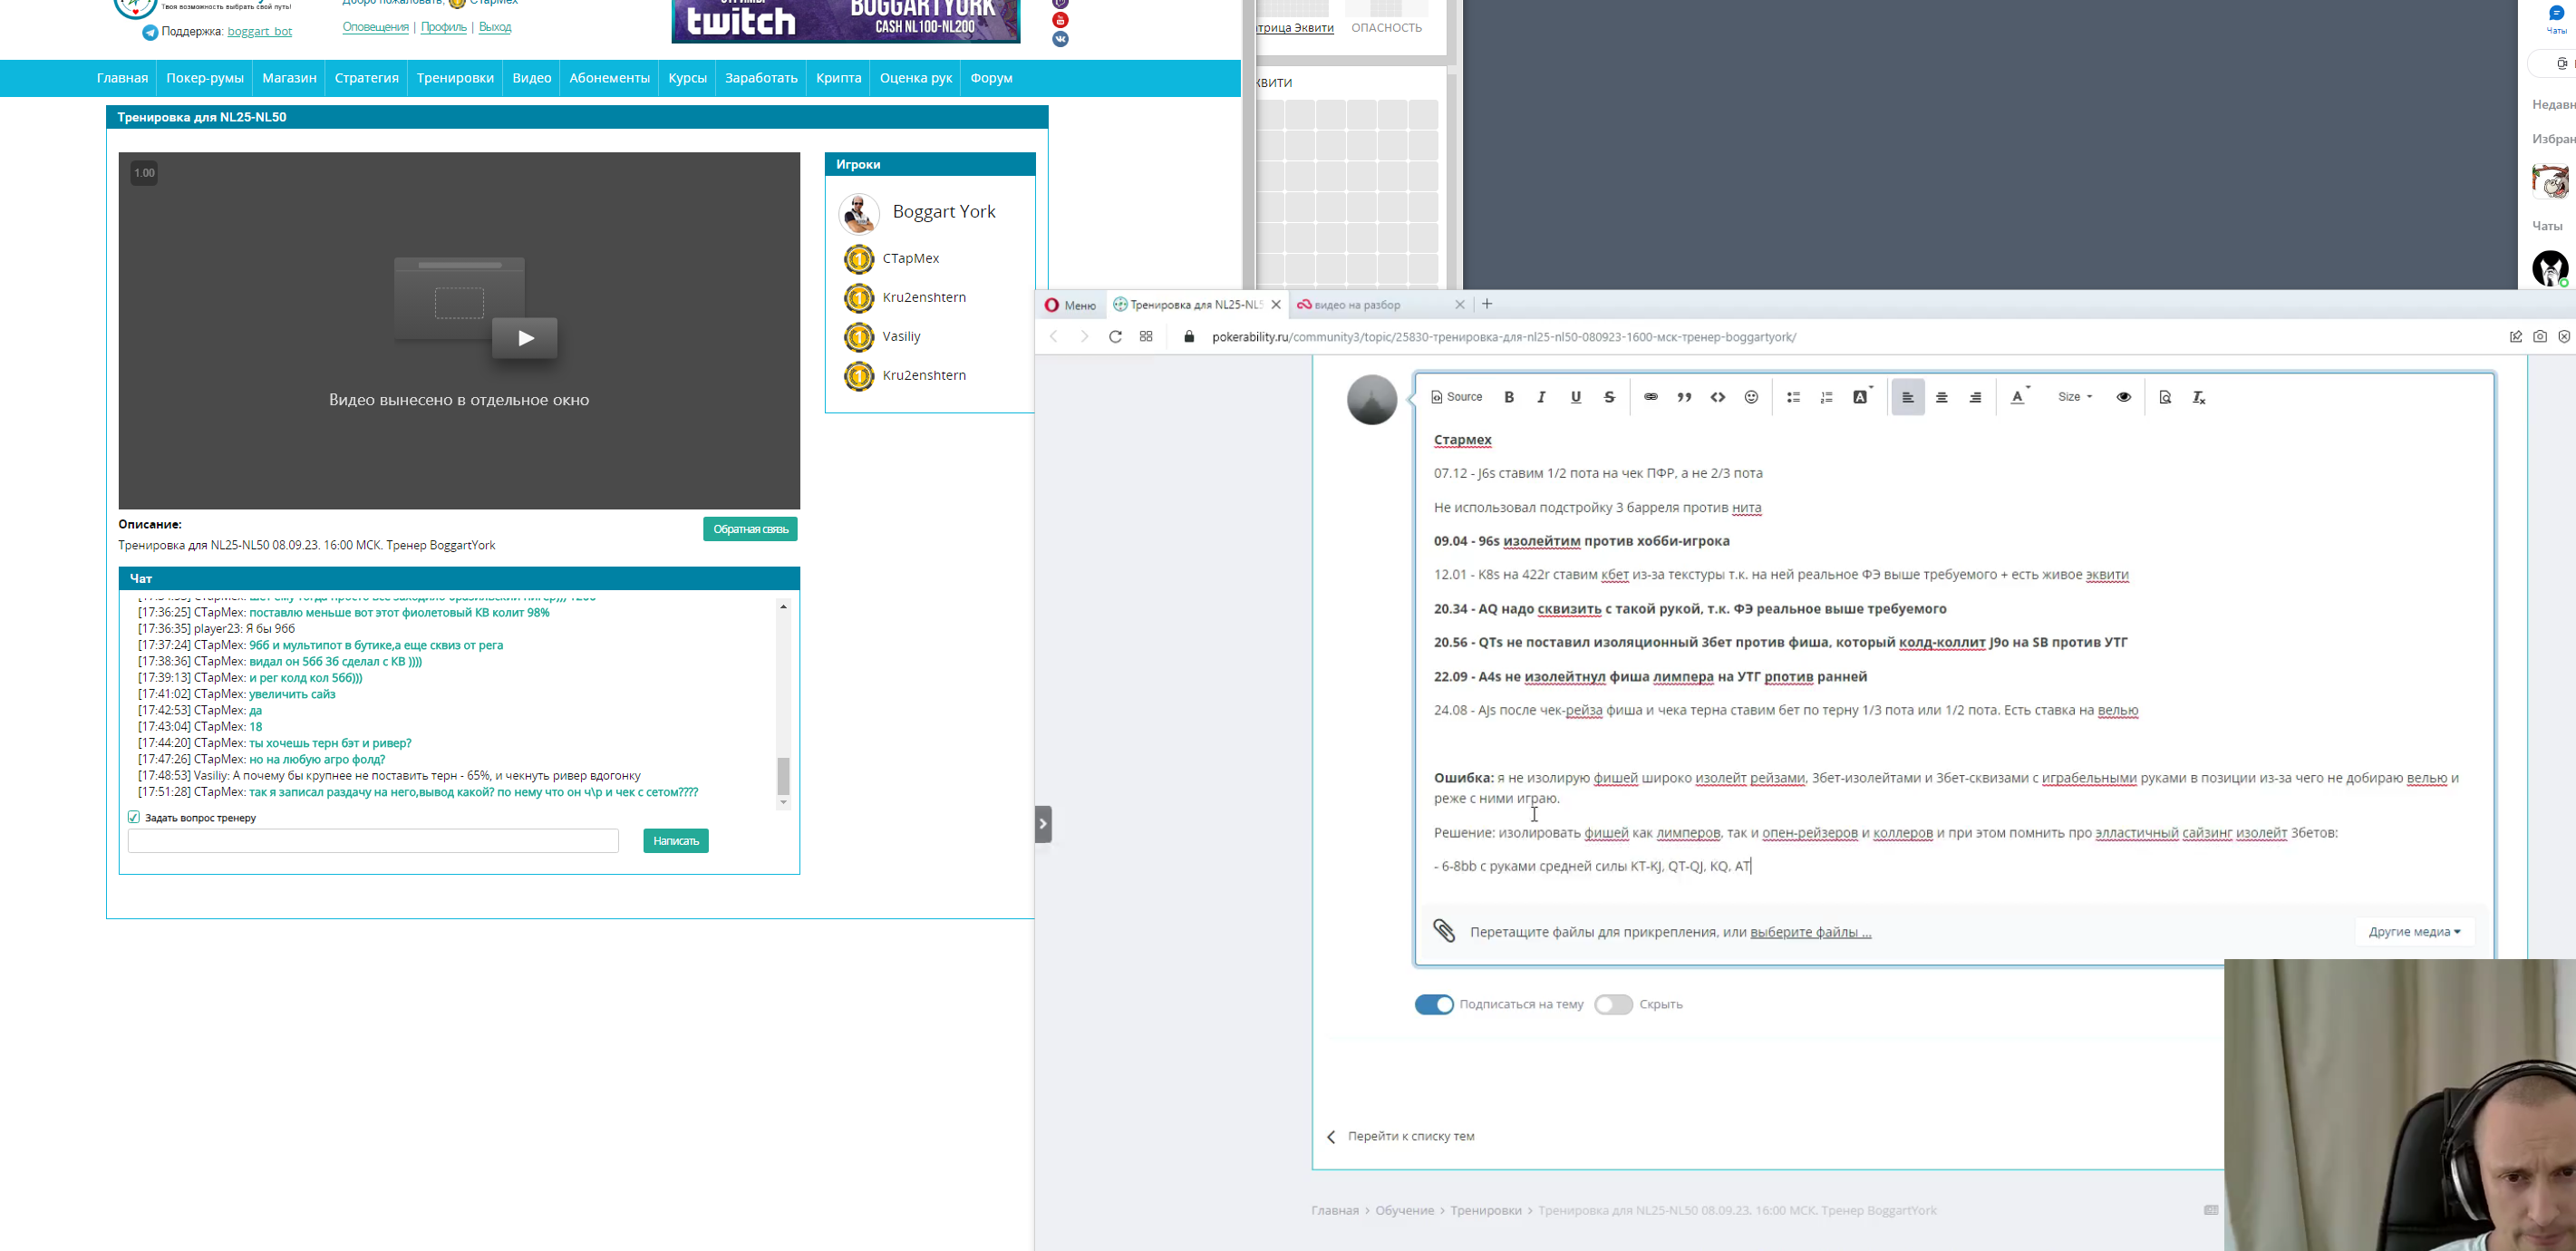This screenshot has height=1251, width=2576.
Task: Open the text color dropdown
Action: click(2020, 397)
